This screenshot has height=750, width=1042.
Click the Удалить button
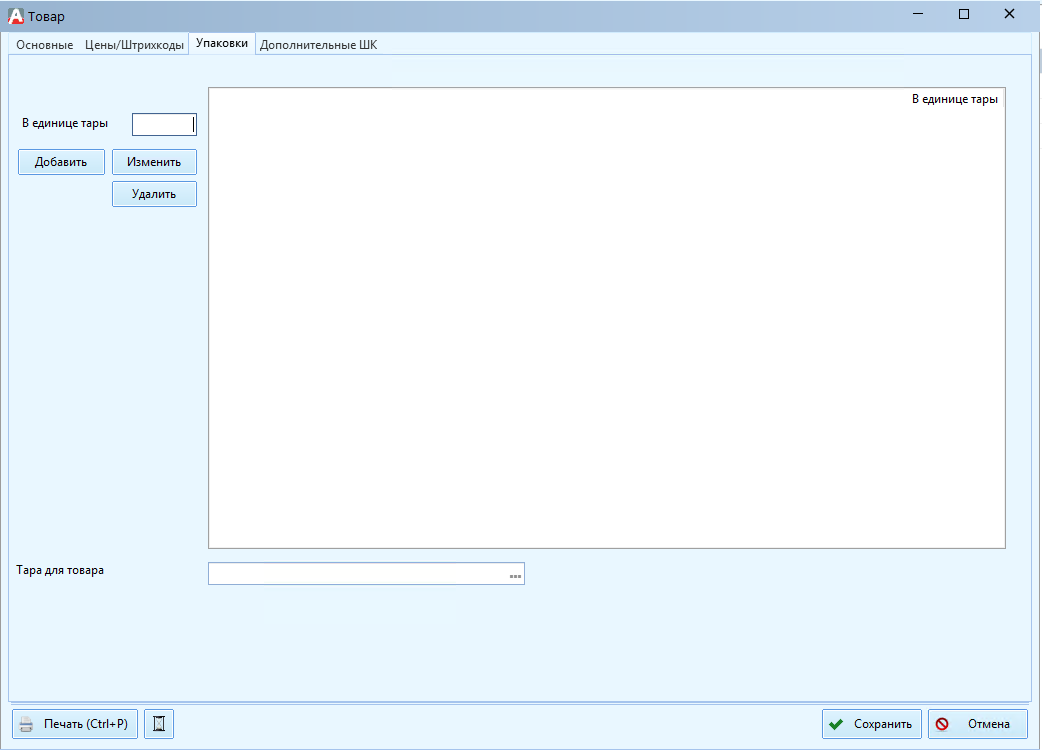[x=154, y=194]
